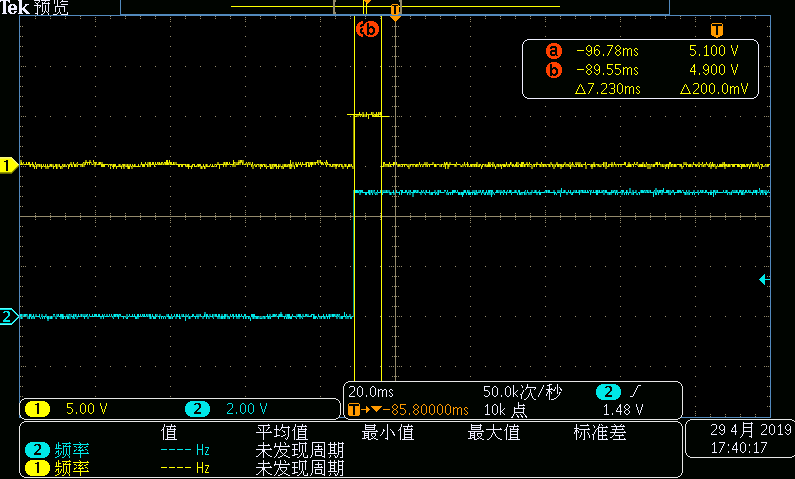795x479 pixels.
Task: Click the time 17:40:17
Action: (x=739, y=448)
